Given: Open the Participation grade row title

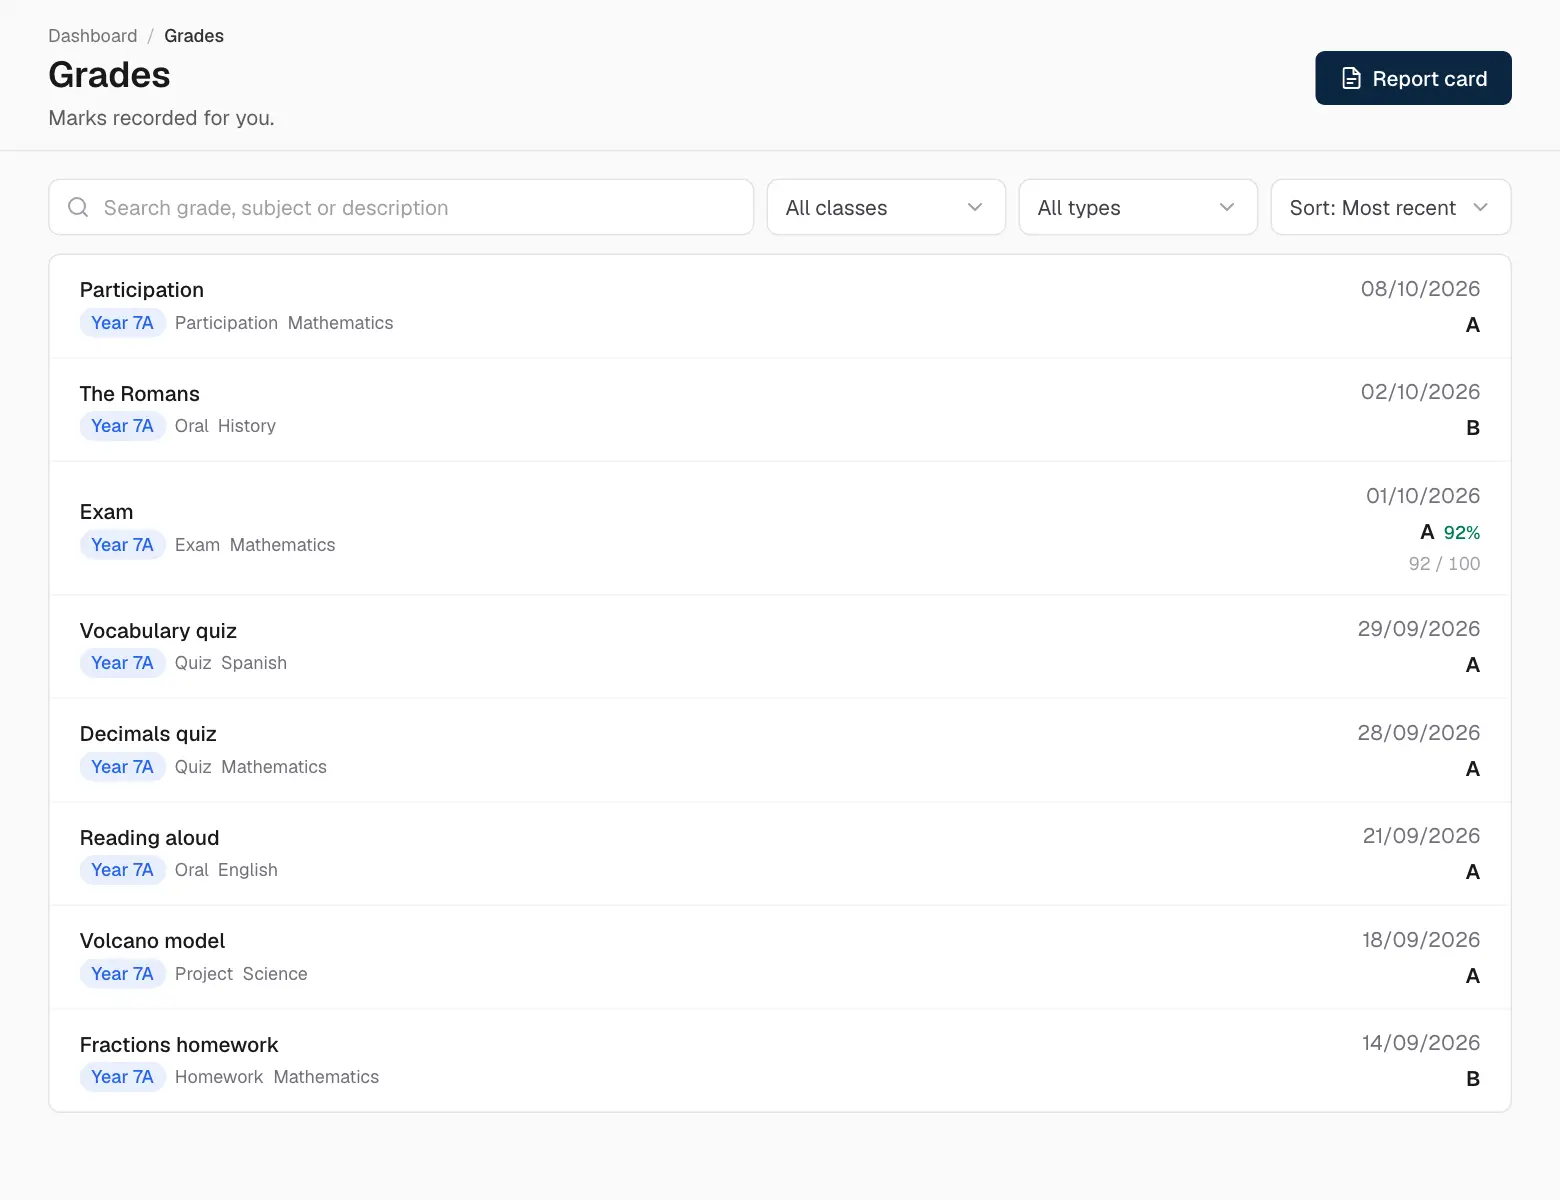Looking at the screenshot, I should (x=142, y=290).
